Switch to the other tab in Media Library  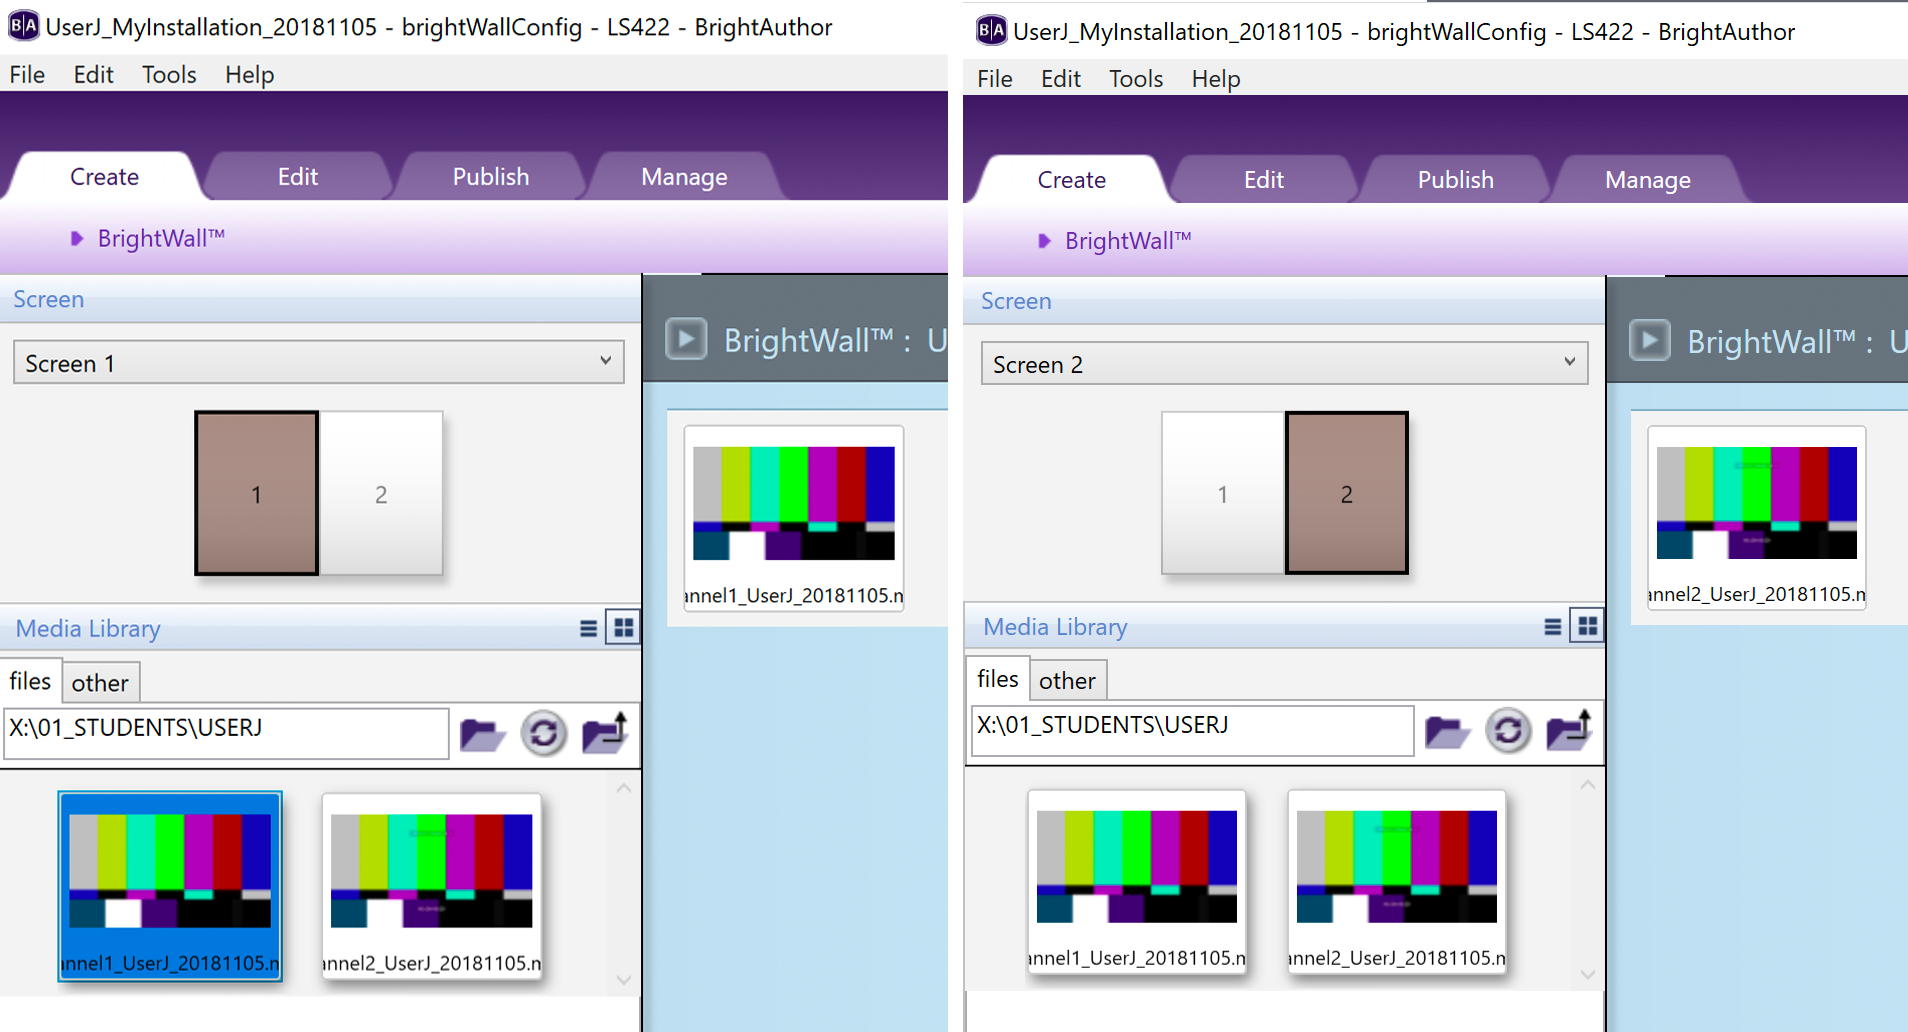[100, 682]
